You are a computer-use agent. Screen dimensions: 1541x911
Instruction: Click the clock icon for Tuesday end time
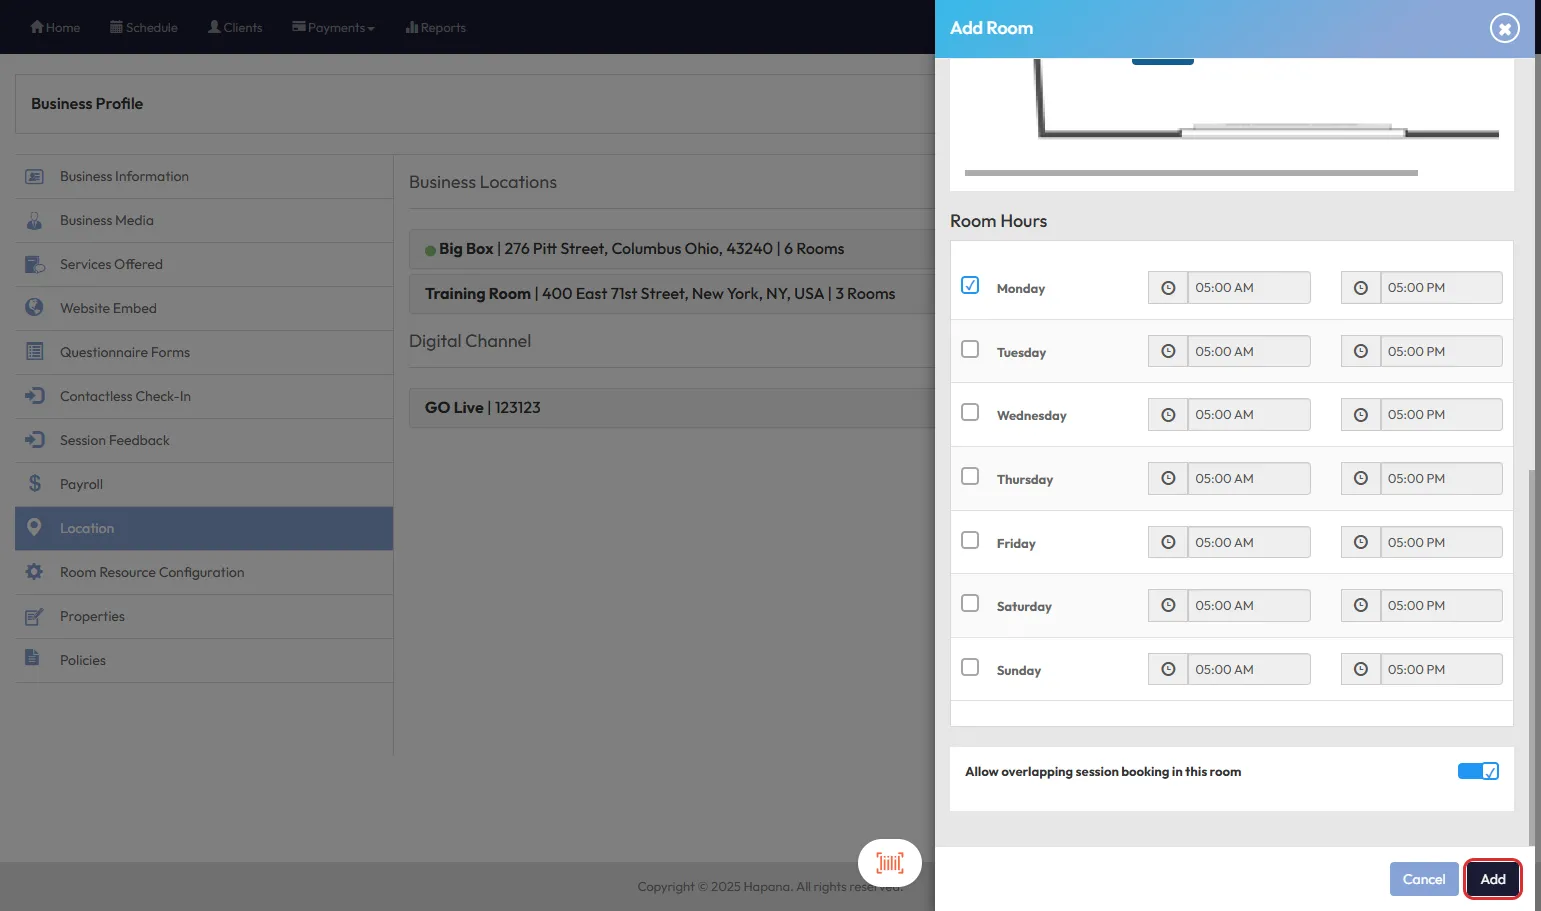tap(1360, 352)
